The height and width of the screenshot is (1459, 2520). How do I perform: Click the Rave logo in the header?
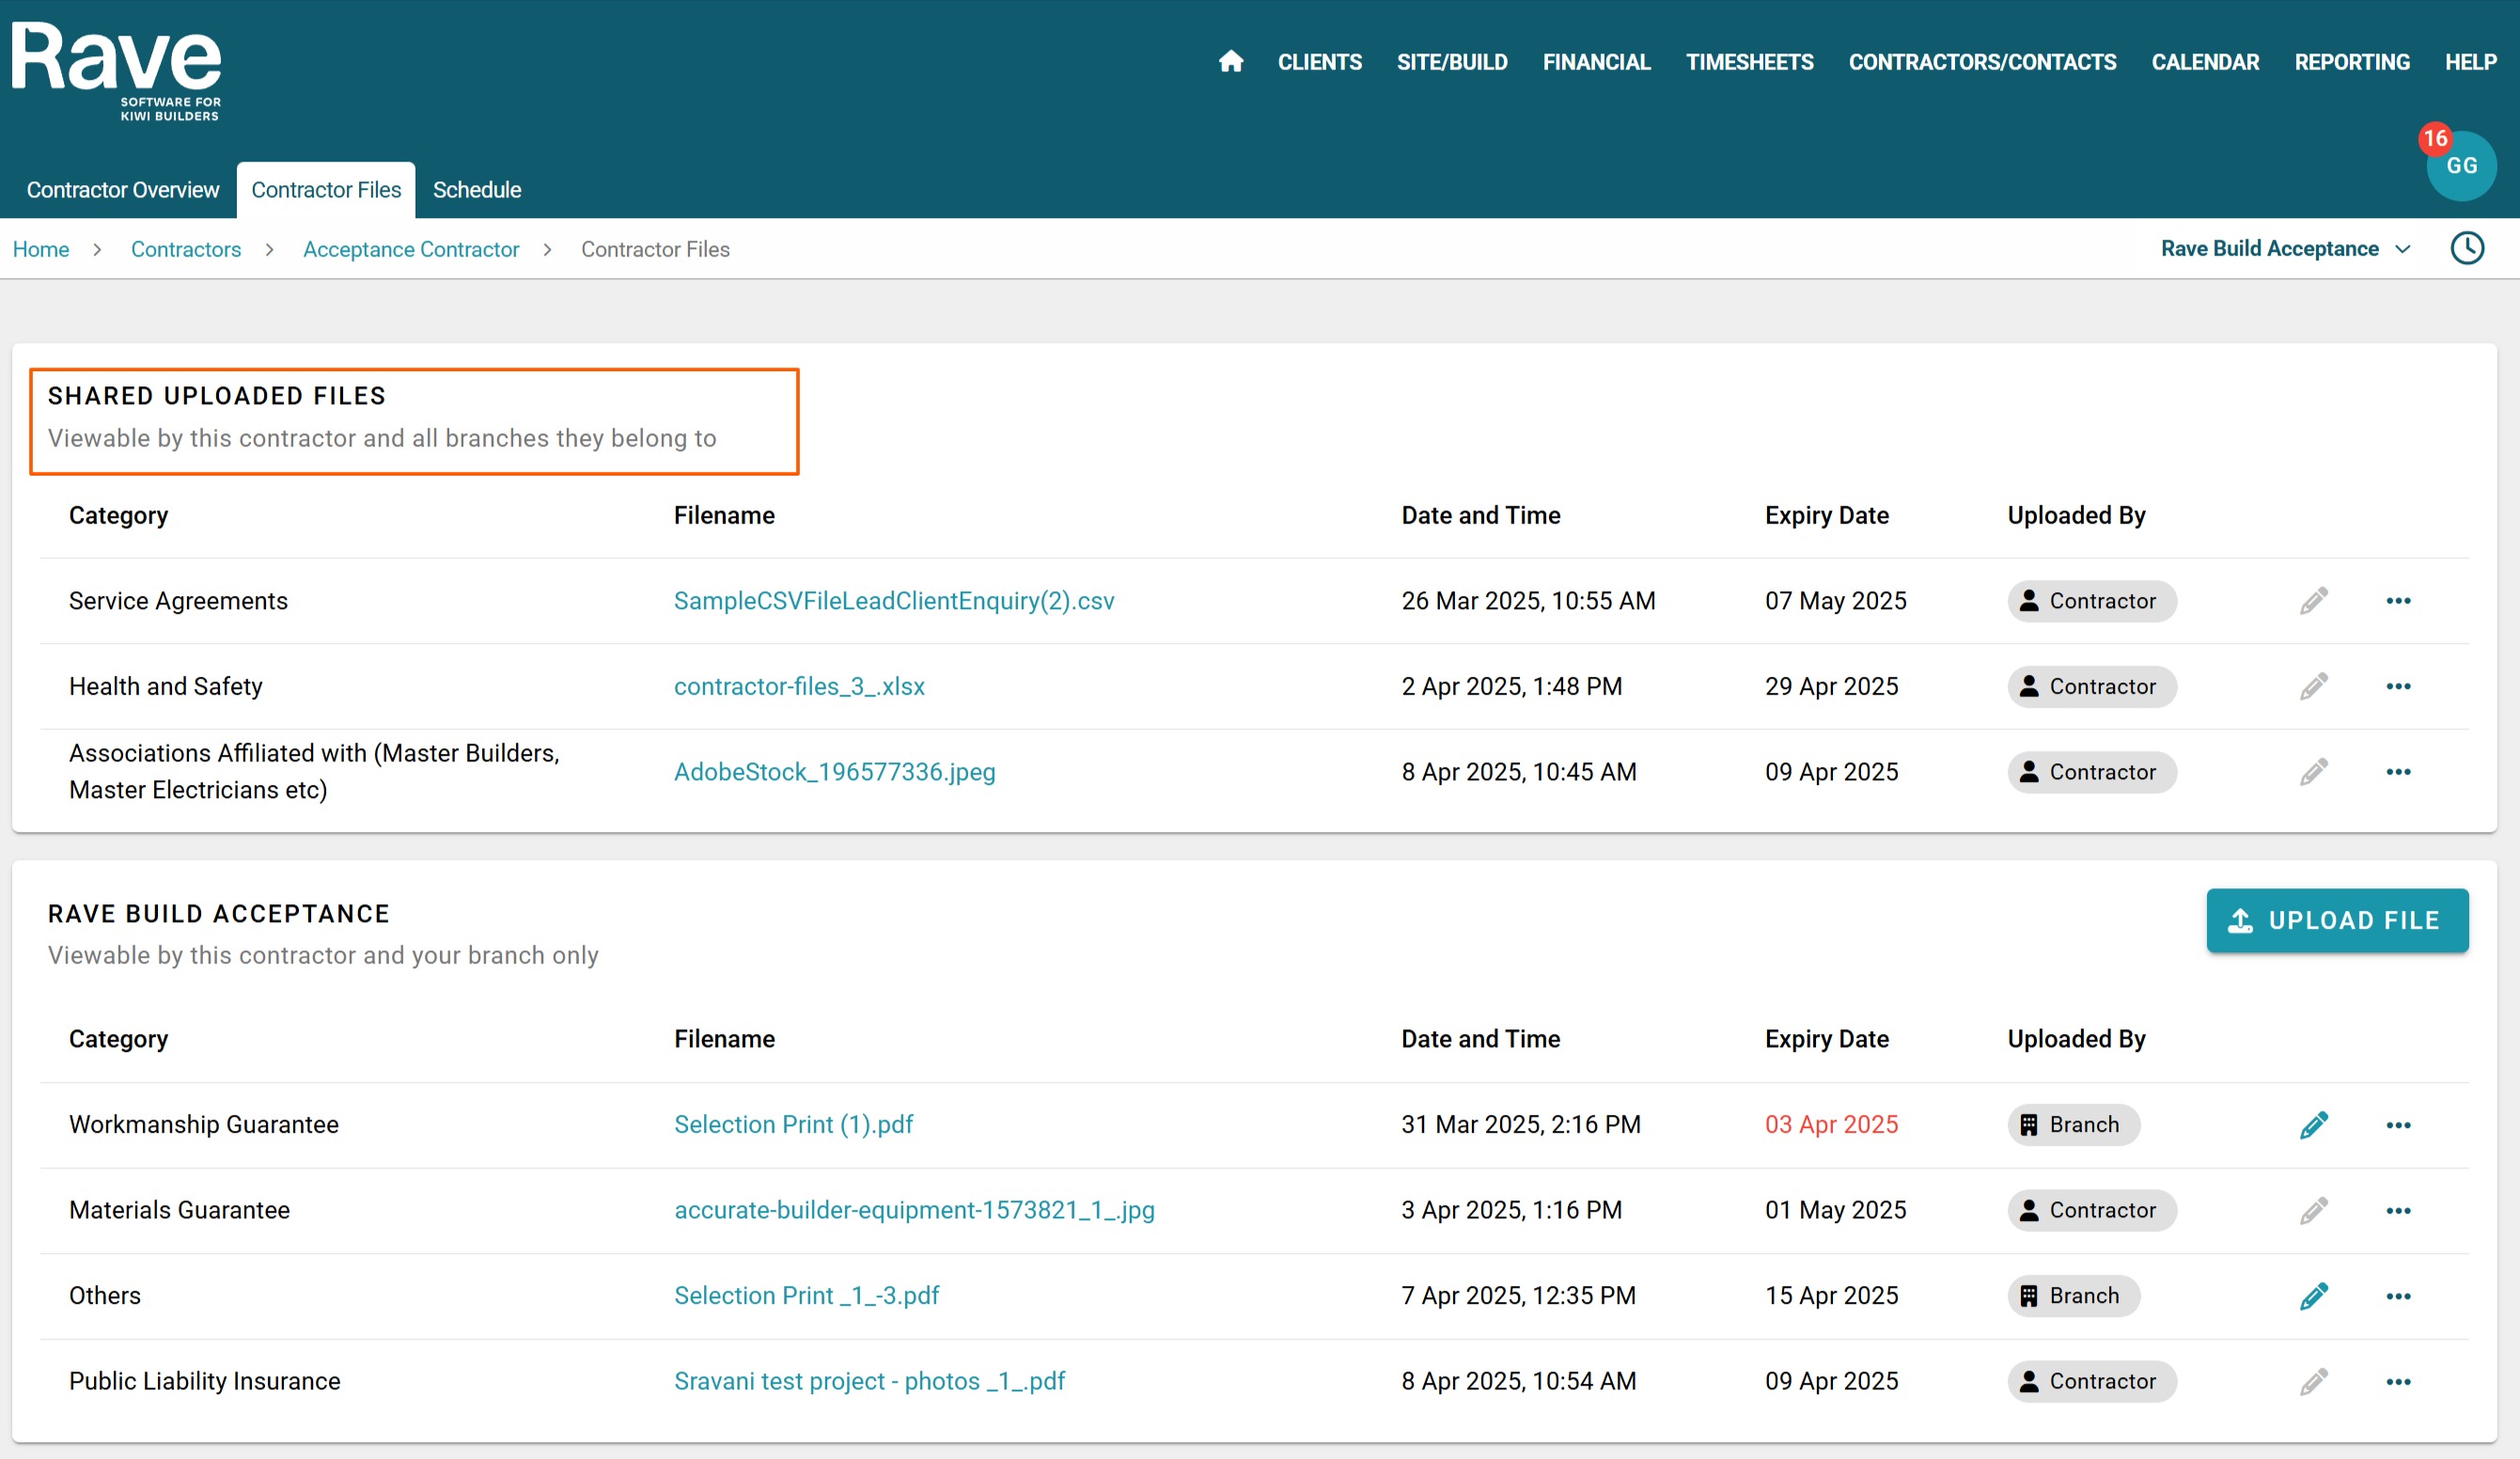[117, 70]
